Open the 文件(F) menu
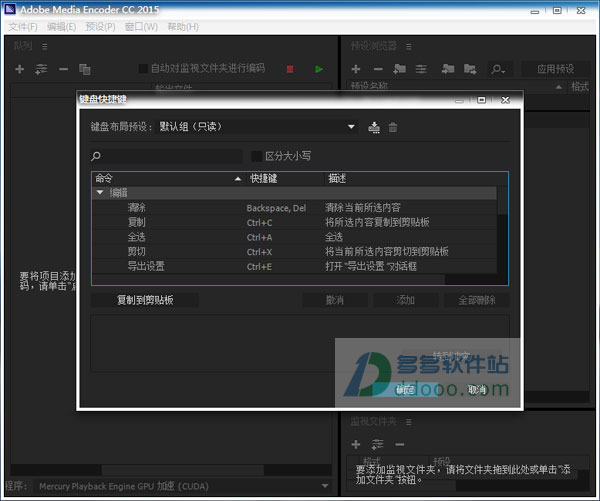This screenshot has width=600, height=501. click(23, 27)
